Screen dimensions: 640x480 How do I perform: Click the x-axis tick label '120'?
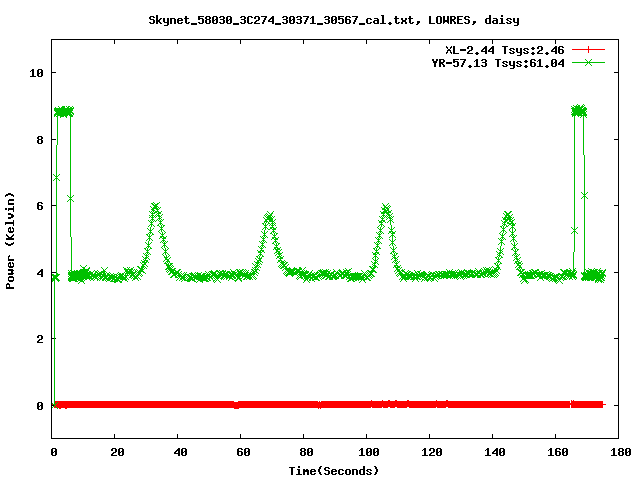pos(432,452)
